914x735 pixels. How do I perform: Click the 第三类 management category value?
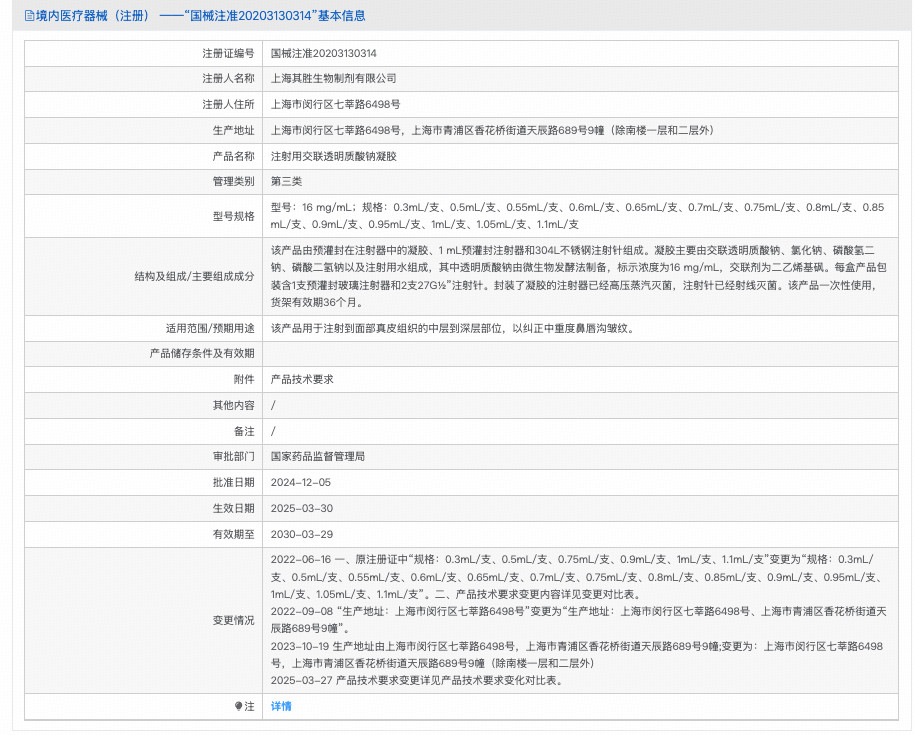(x=286, y=181)
